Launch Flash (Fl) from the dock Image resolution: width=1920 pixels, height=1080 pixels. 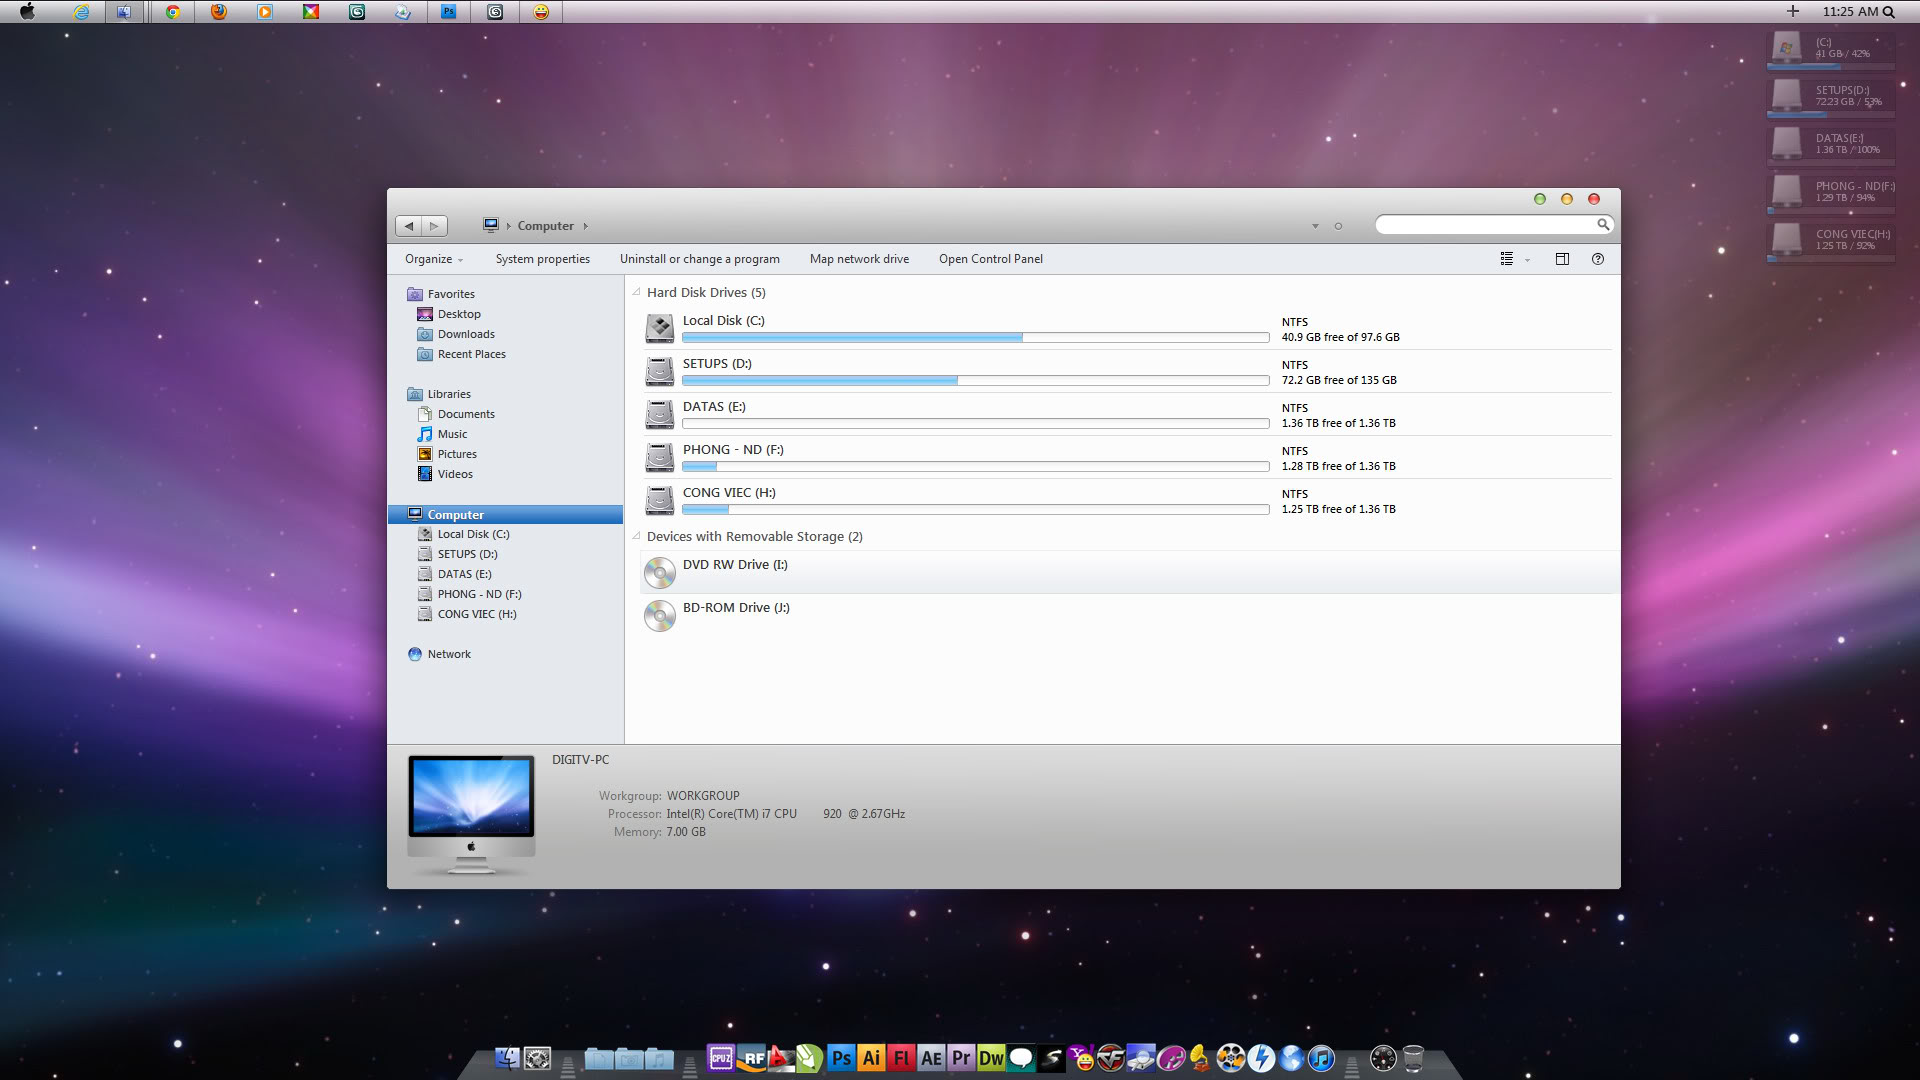(x=901, y=1058)
